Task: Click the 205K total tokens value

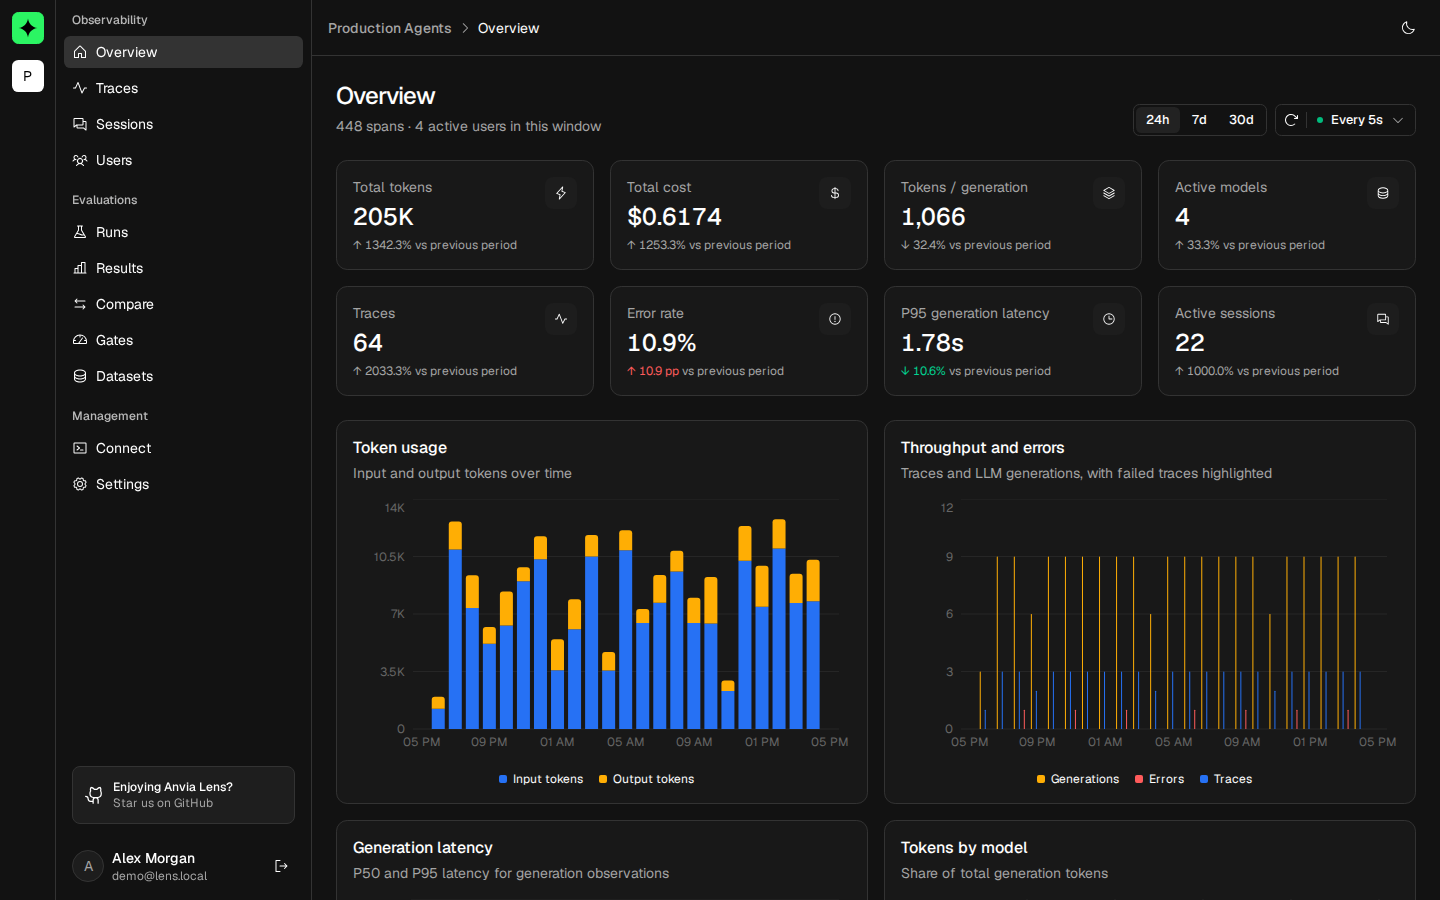Action: 383,217
